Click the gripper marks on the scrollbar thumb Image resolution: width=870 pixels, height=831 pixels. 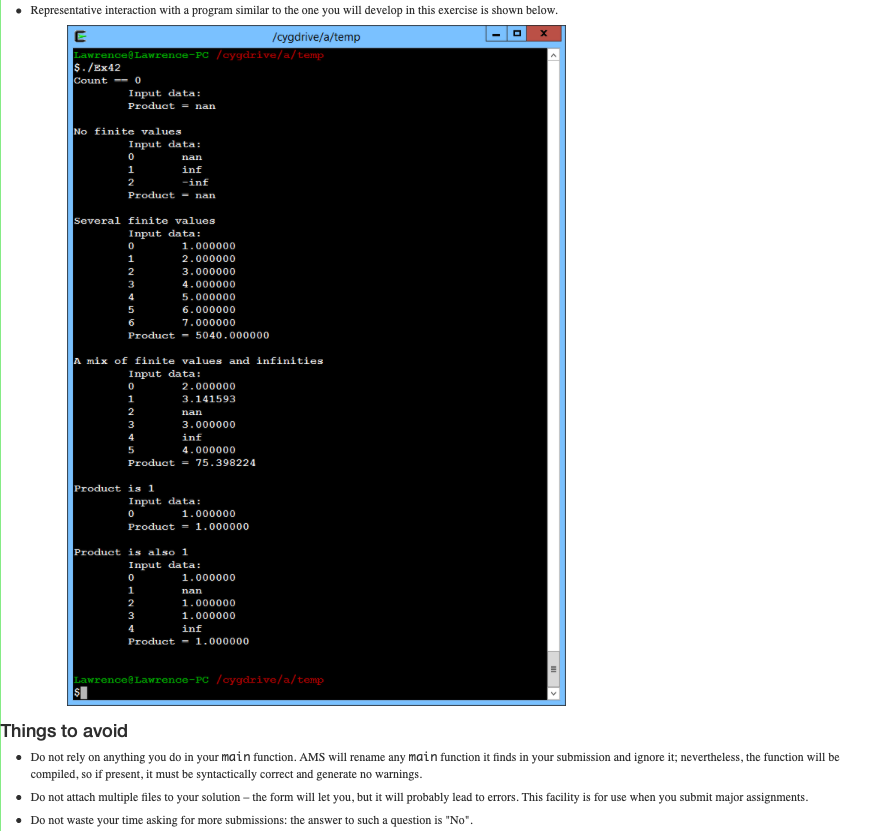coord(553,670)
